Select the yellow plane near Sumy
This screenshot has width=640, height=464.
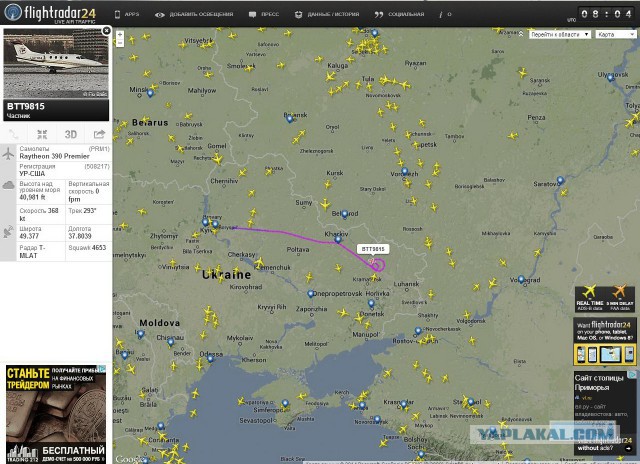point(325,204)
